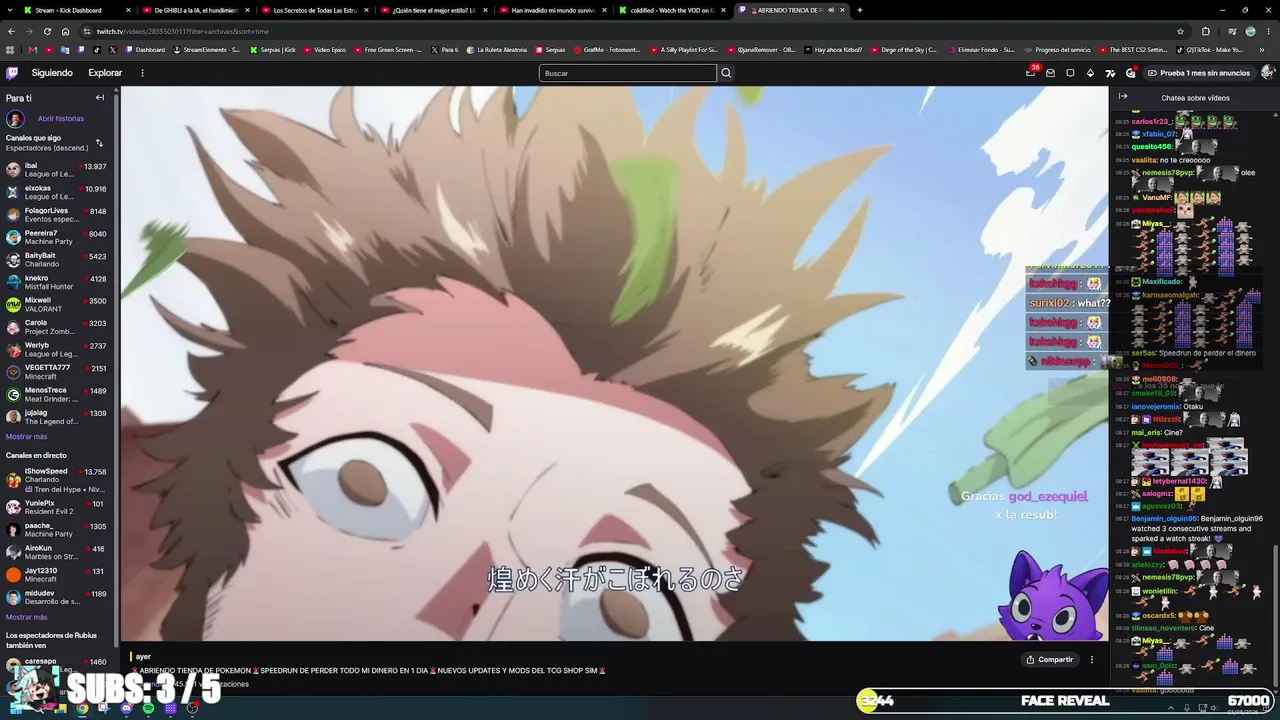This screenshot has width=1280, height=720.
Task: Expand Mostrar más under followed channels
Action: tap(26, 437)
